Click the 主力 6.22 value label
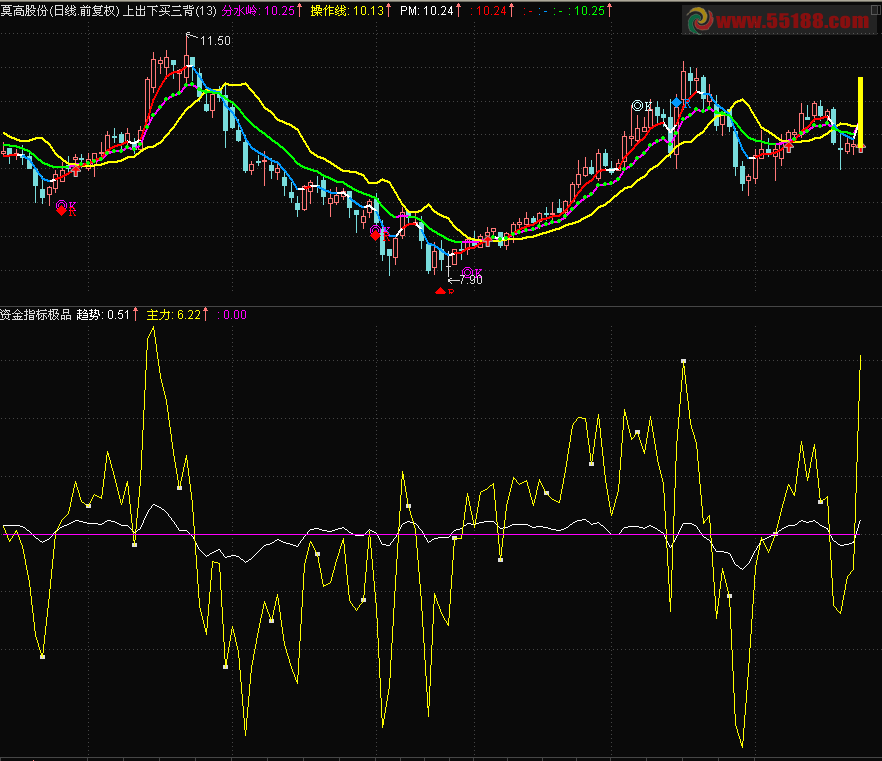The width and height of the screenshot is (882, 761). point(175,314)
